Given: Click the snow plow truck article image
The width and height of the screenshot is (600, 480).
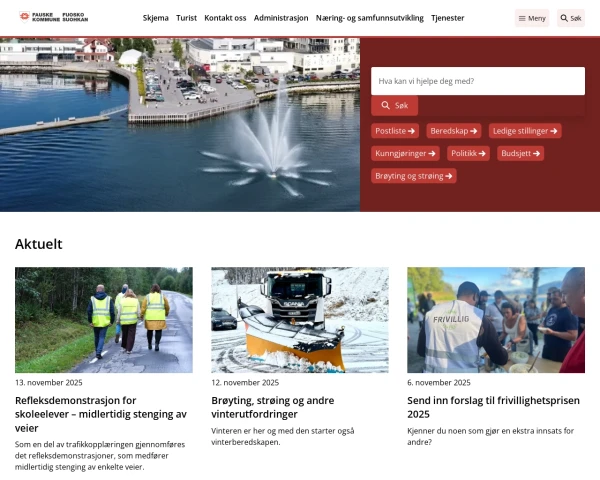Looking at the screenshot, I should (x=300, y=320).
